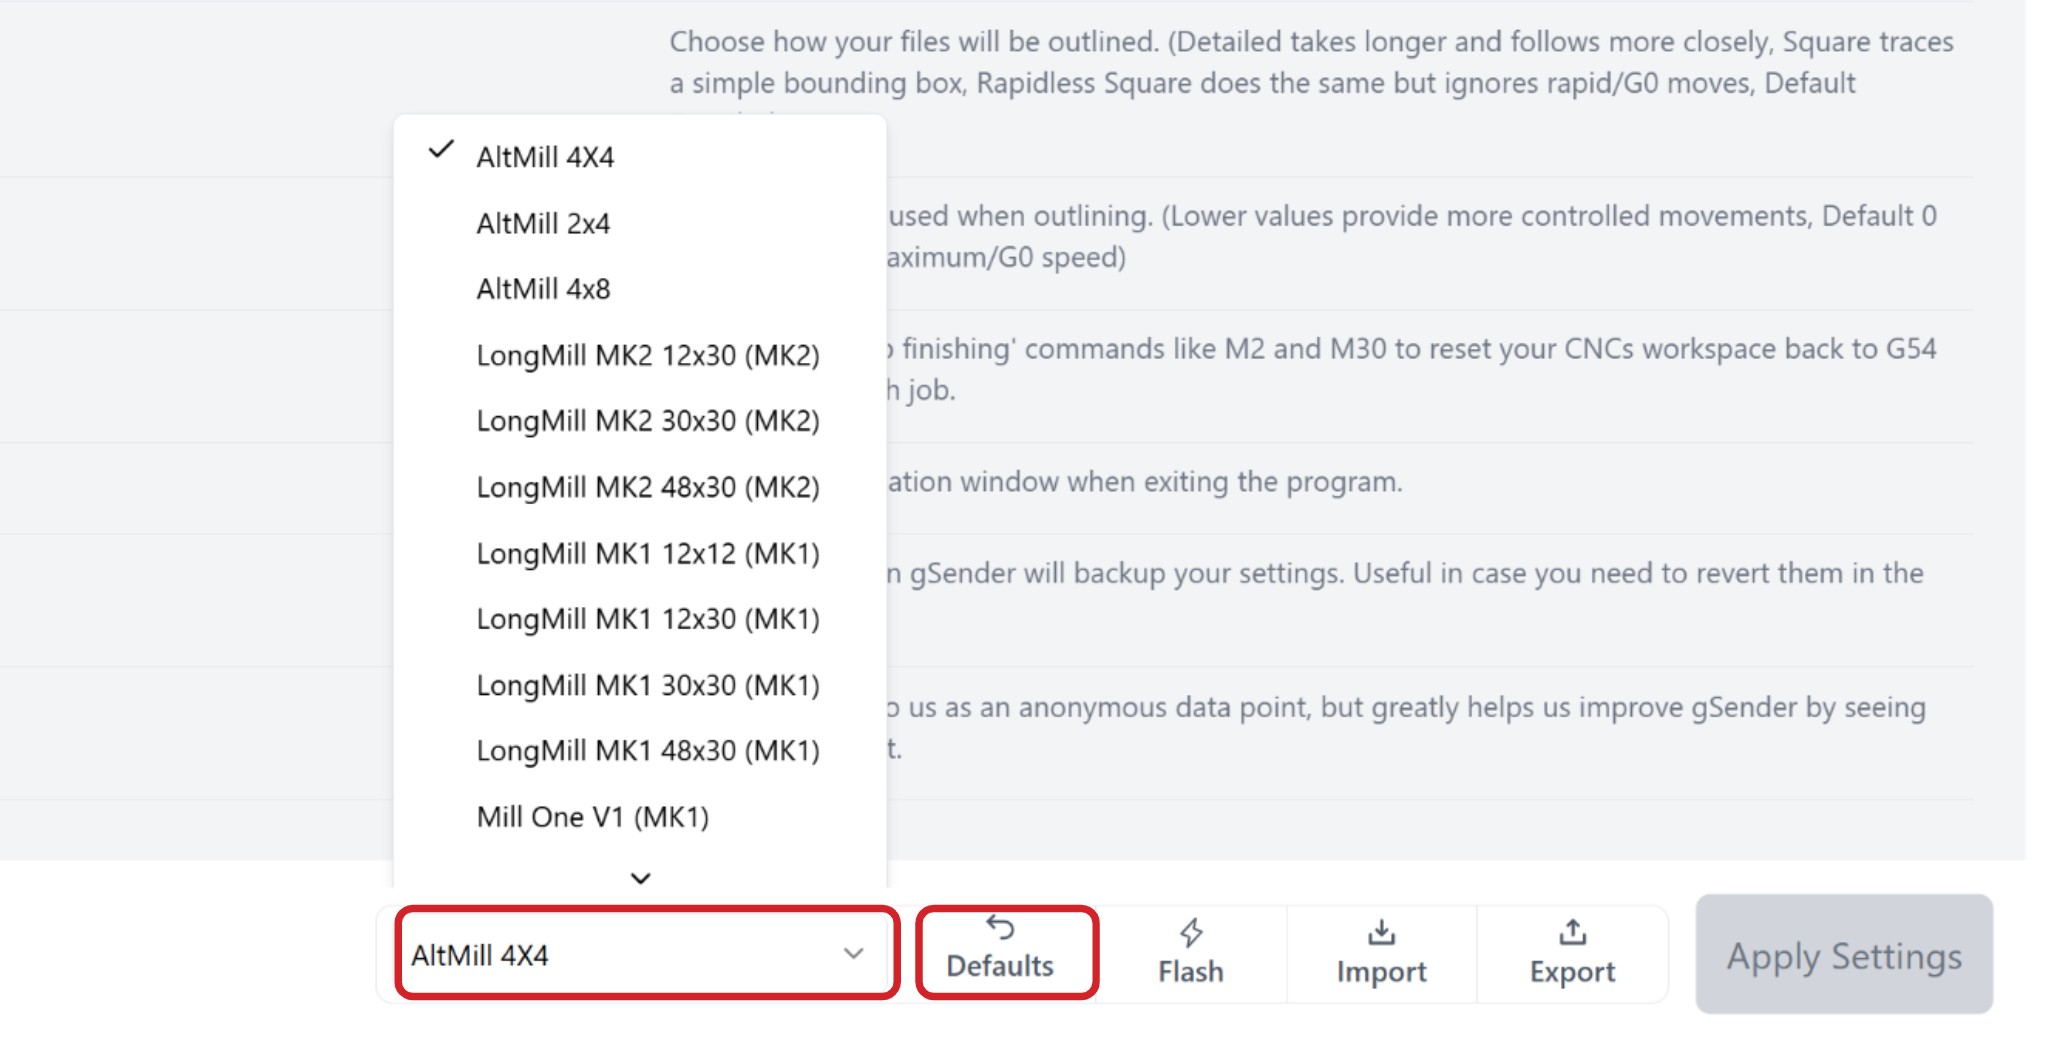
Task: Choose the AltMill 4x8 profile
Action: (x=543, y=289)
